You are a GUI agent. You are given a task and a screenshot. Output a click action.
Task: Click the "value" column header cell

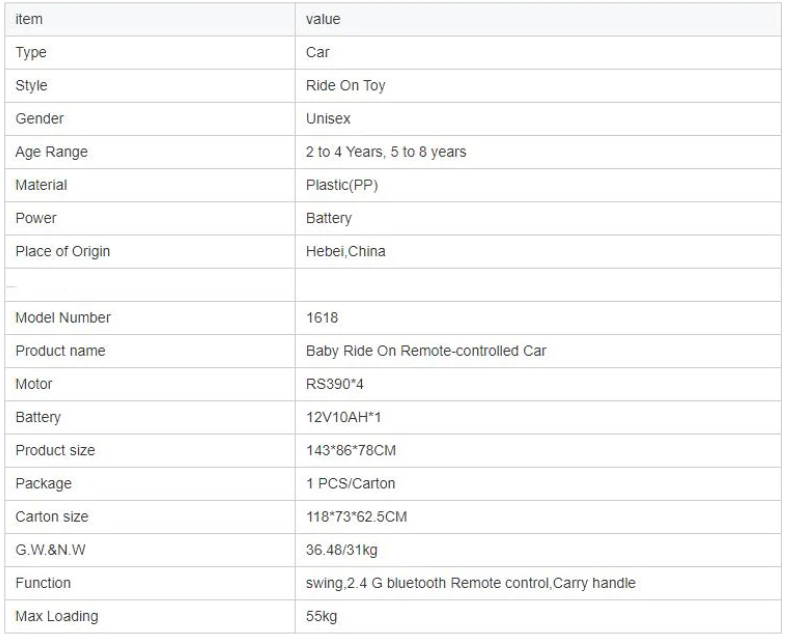coord(323,19)
